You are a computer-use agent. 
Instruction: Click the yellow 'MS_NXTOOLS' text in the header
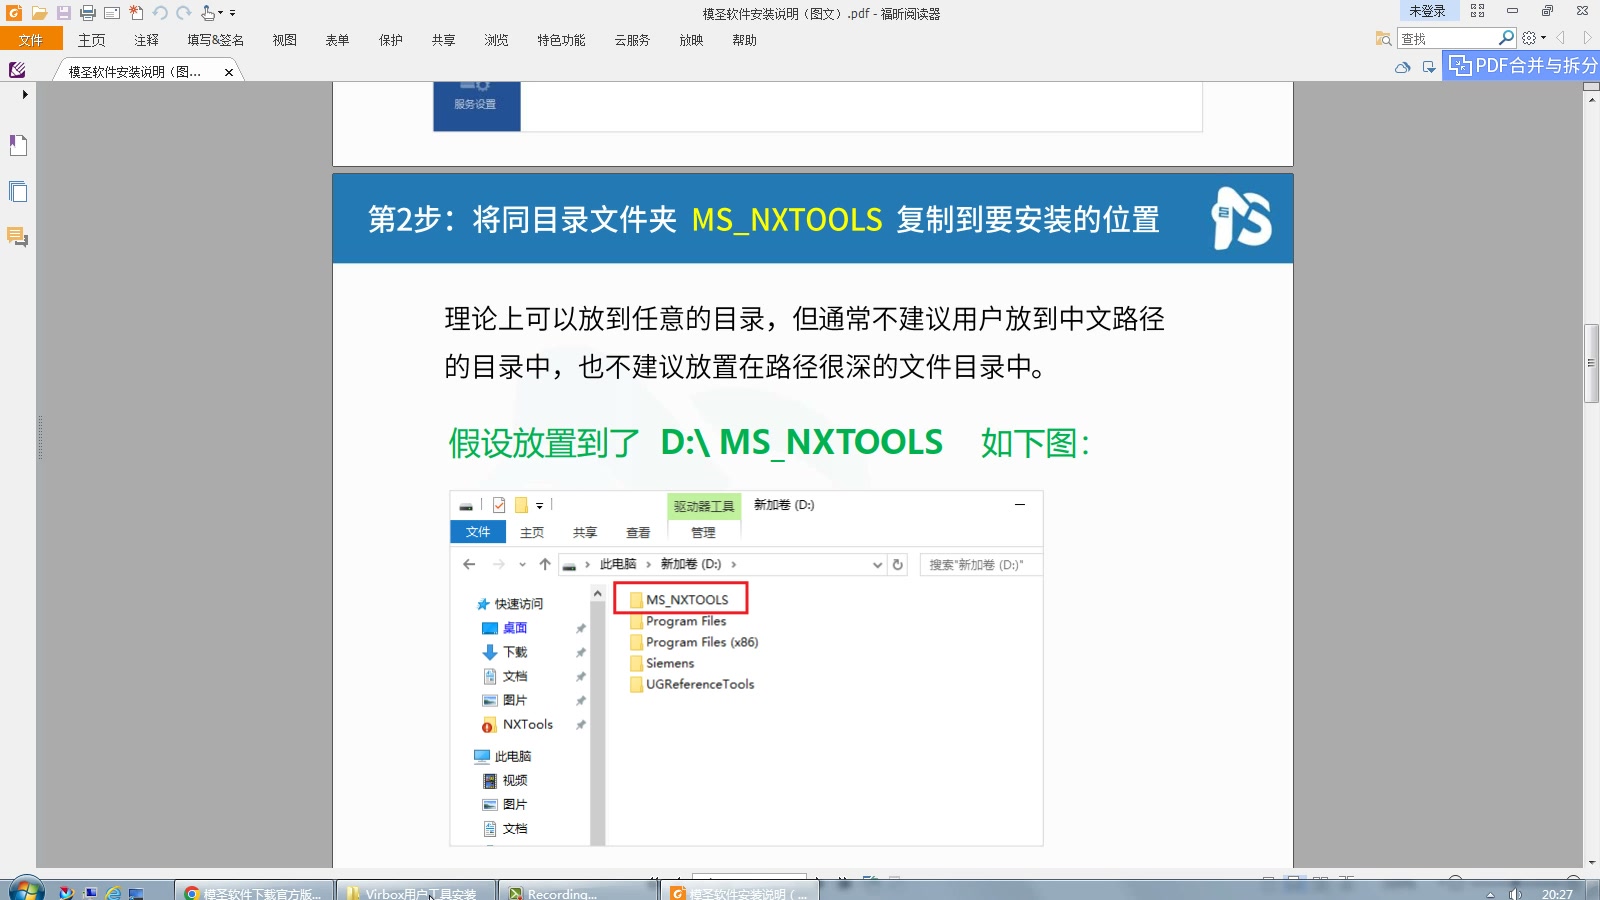coord(787,220)
